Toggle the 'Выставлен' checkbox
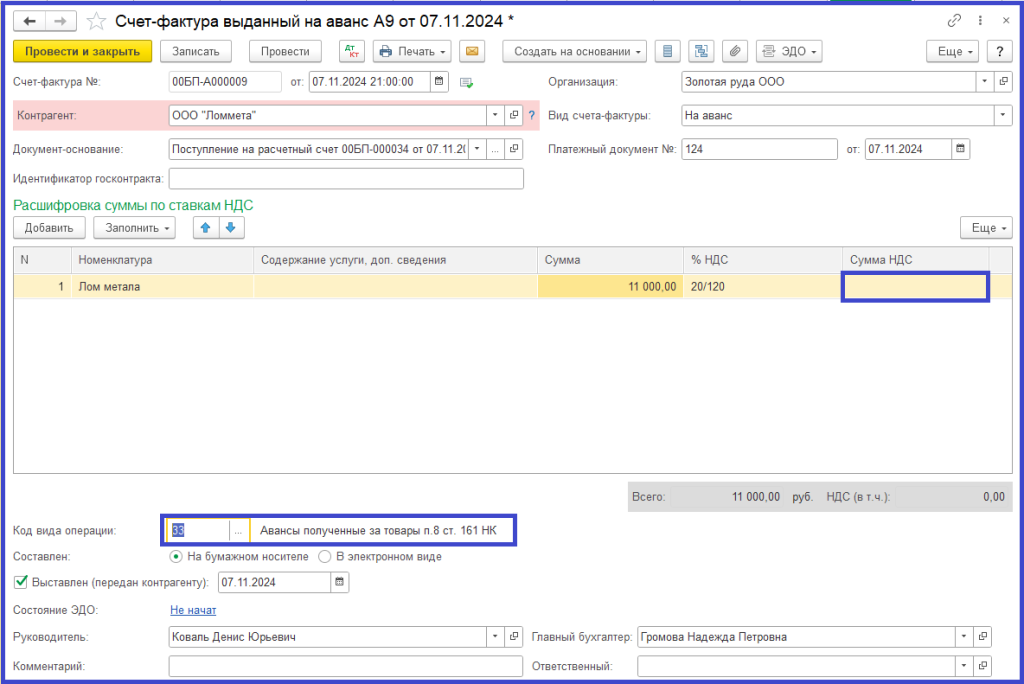The width and height of the screenshot is (1024, 684). (20, 581)
